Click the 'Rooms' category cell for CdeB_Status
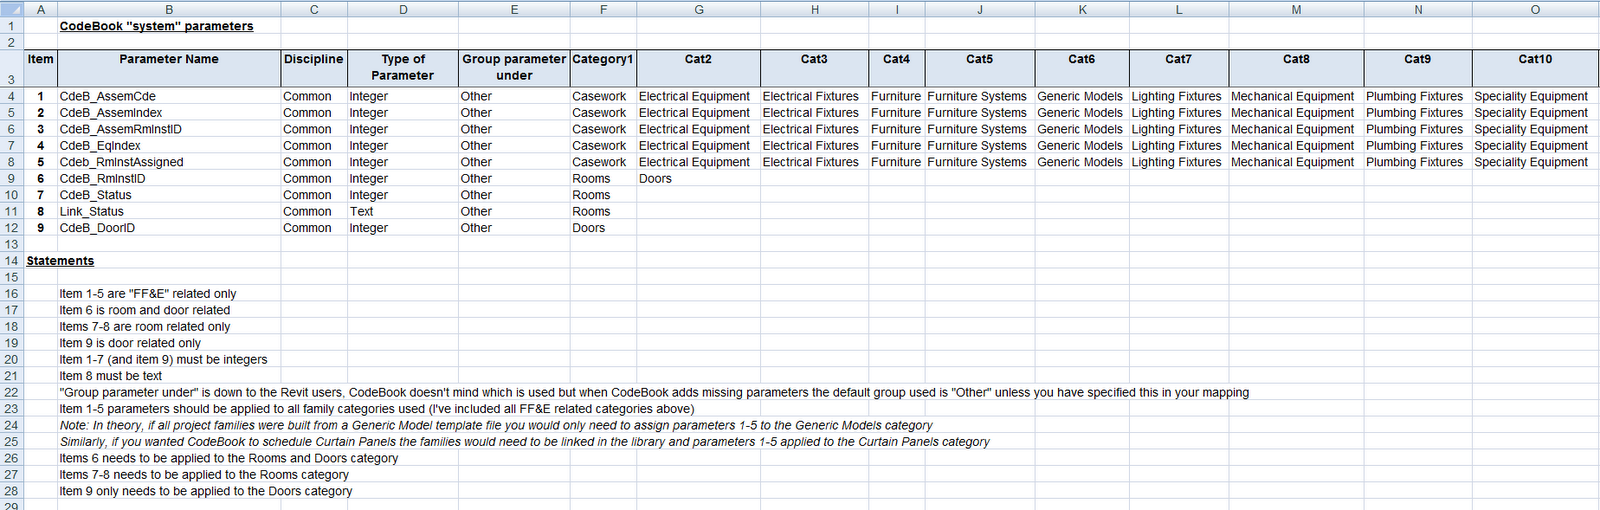The image size is (1600, 510). [603, 195]
